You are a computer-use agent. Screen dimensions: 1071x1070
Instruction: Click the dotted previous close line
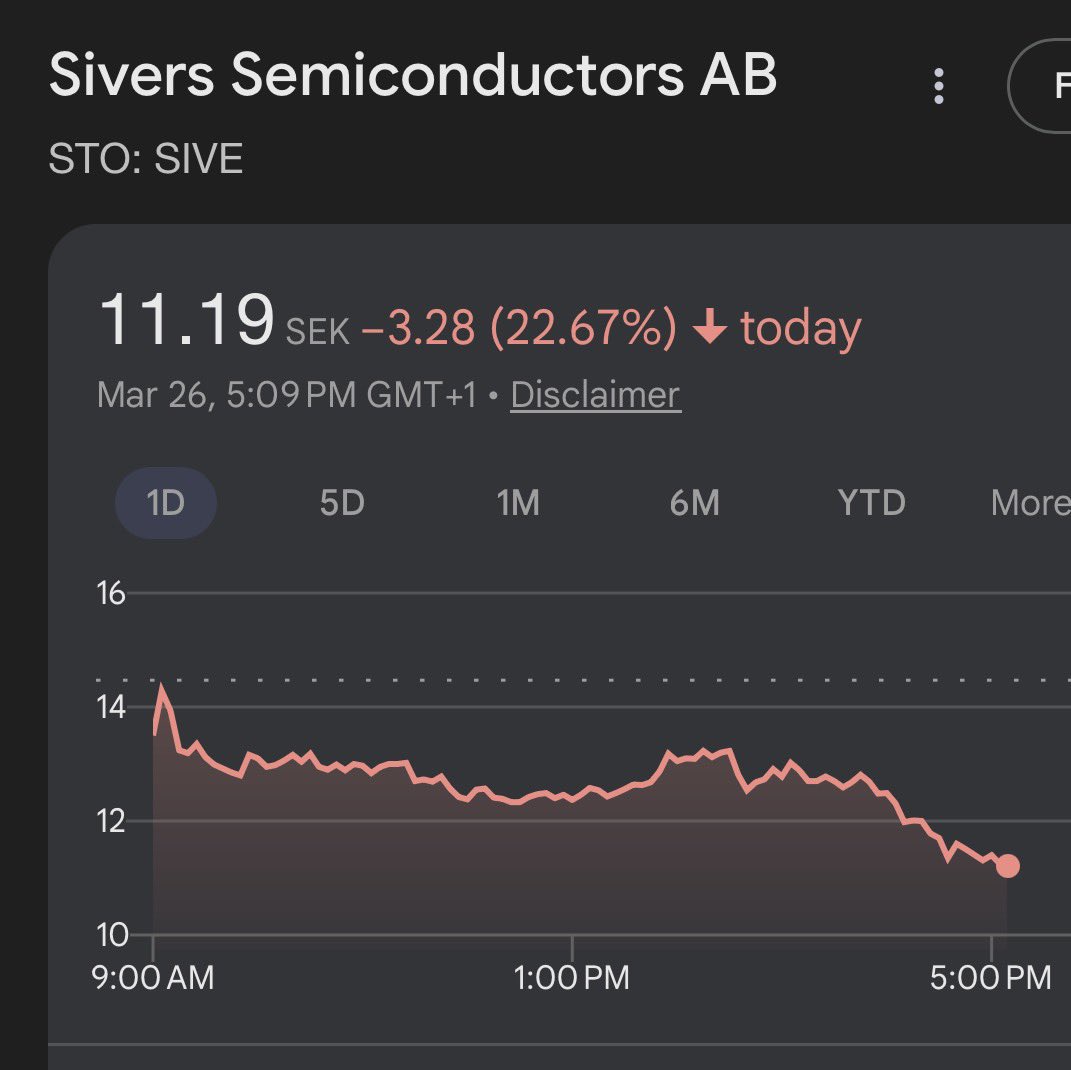(600, 680)
